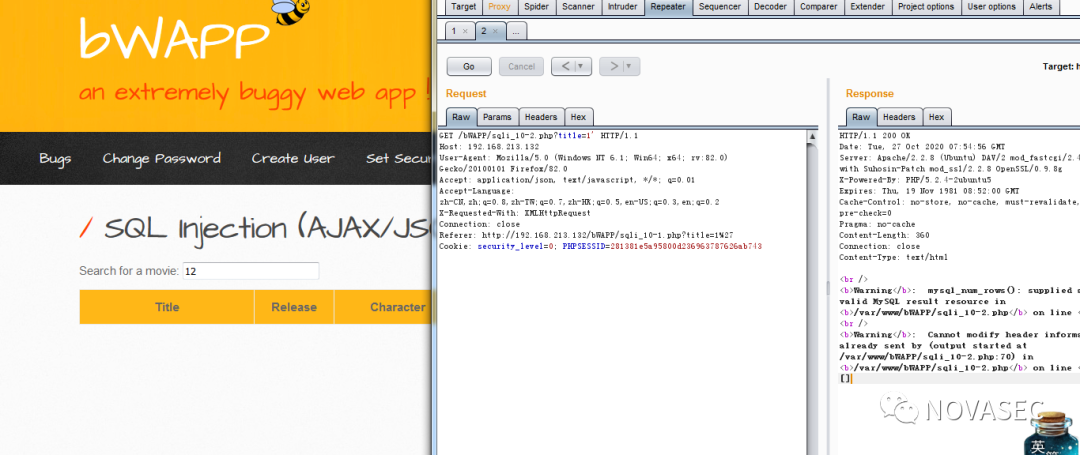Open Change Password in the bWAPP menu
Screen dimensions: 1080x455
(161, 158)
